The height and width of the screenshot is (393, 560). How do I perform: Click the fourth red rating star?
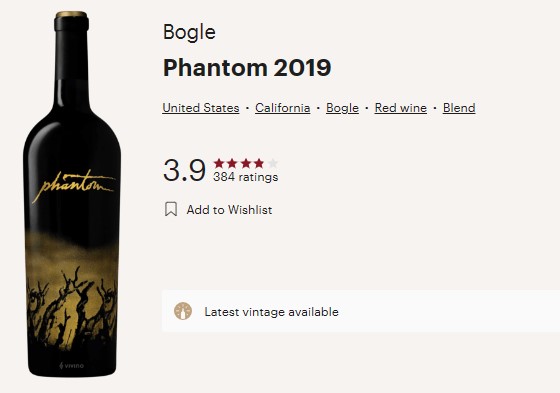(x=259, y=164)
